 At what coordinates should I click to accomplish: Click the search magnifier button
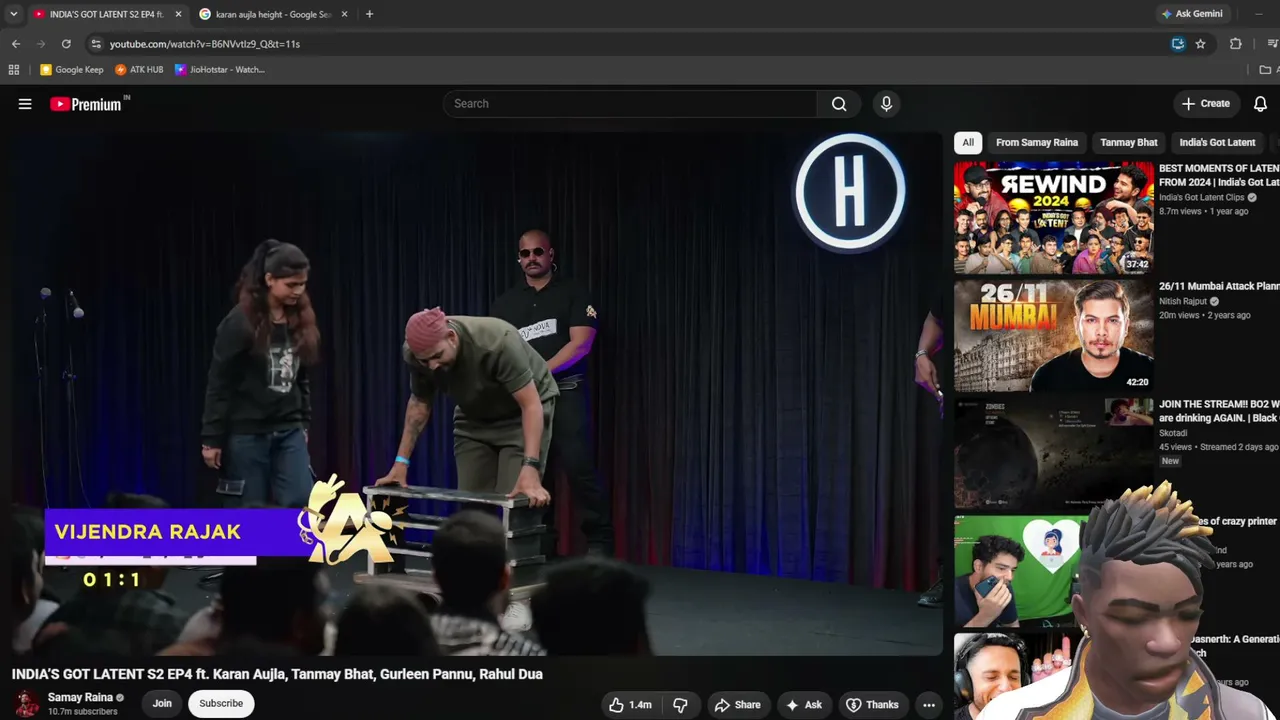tap(839, 104)
